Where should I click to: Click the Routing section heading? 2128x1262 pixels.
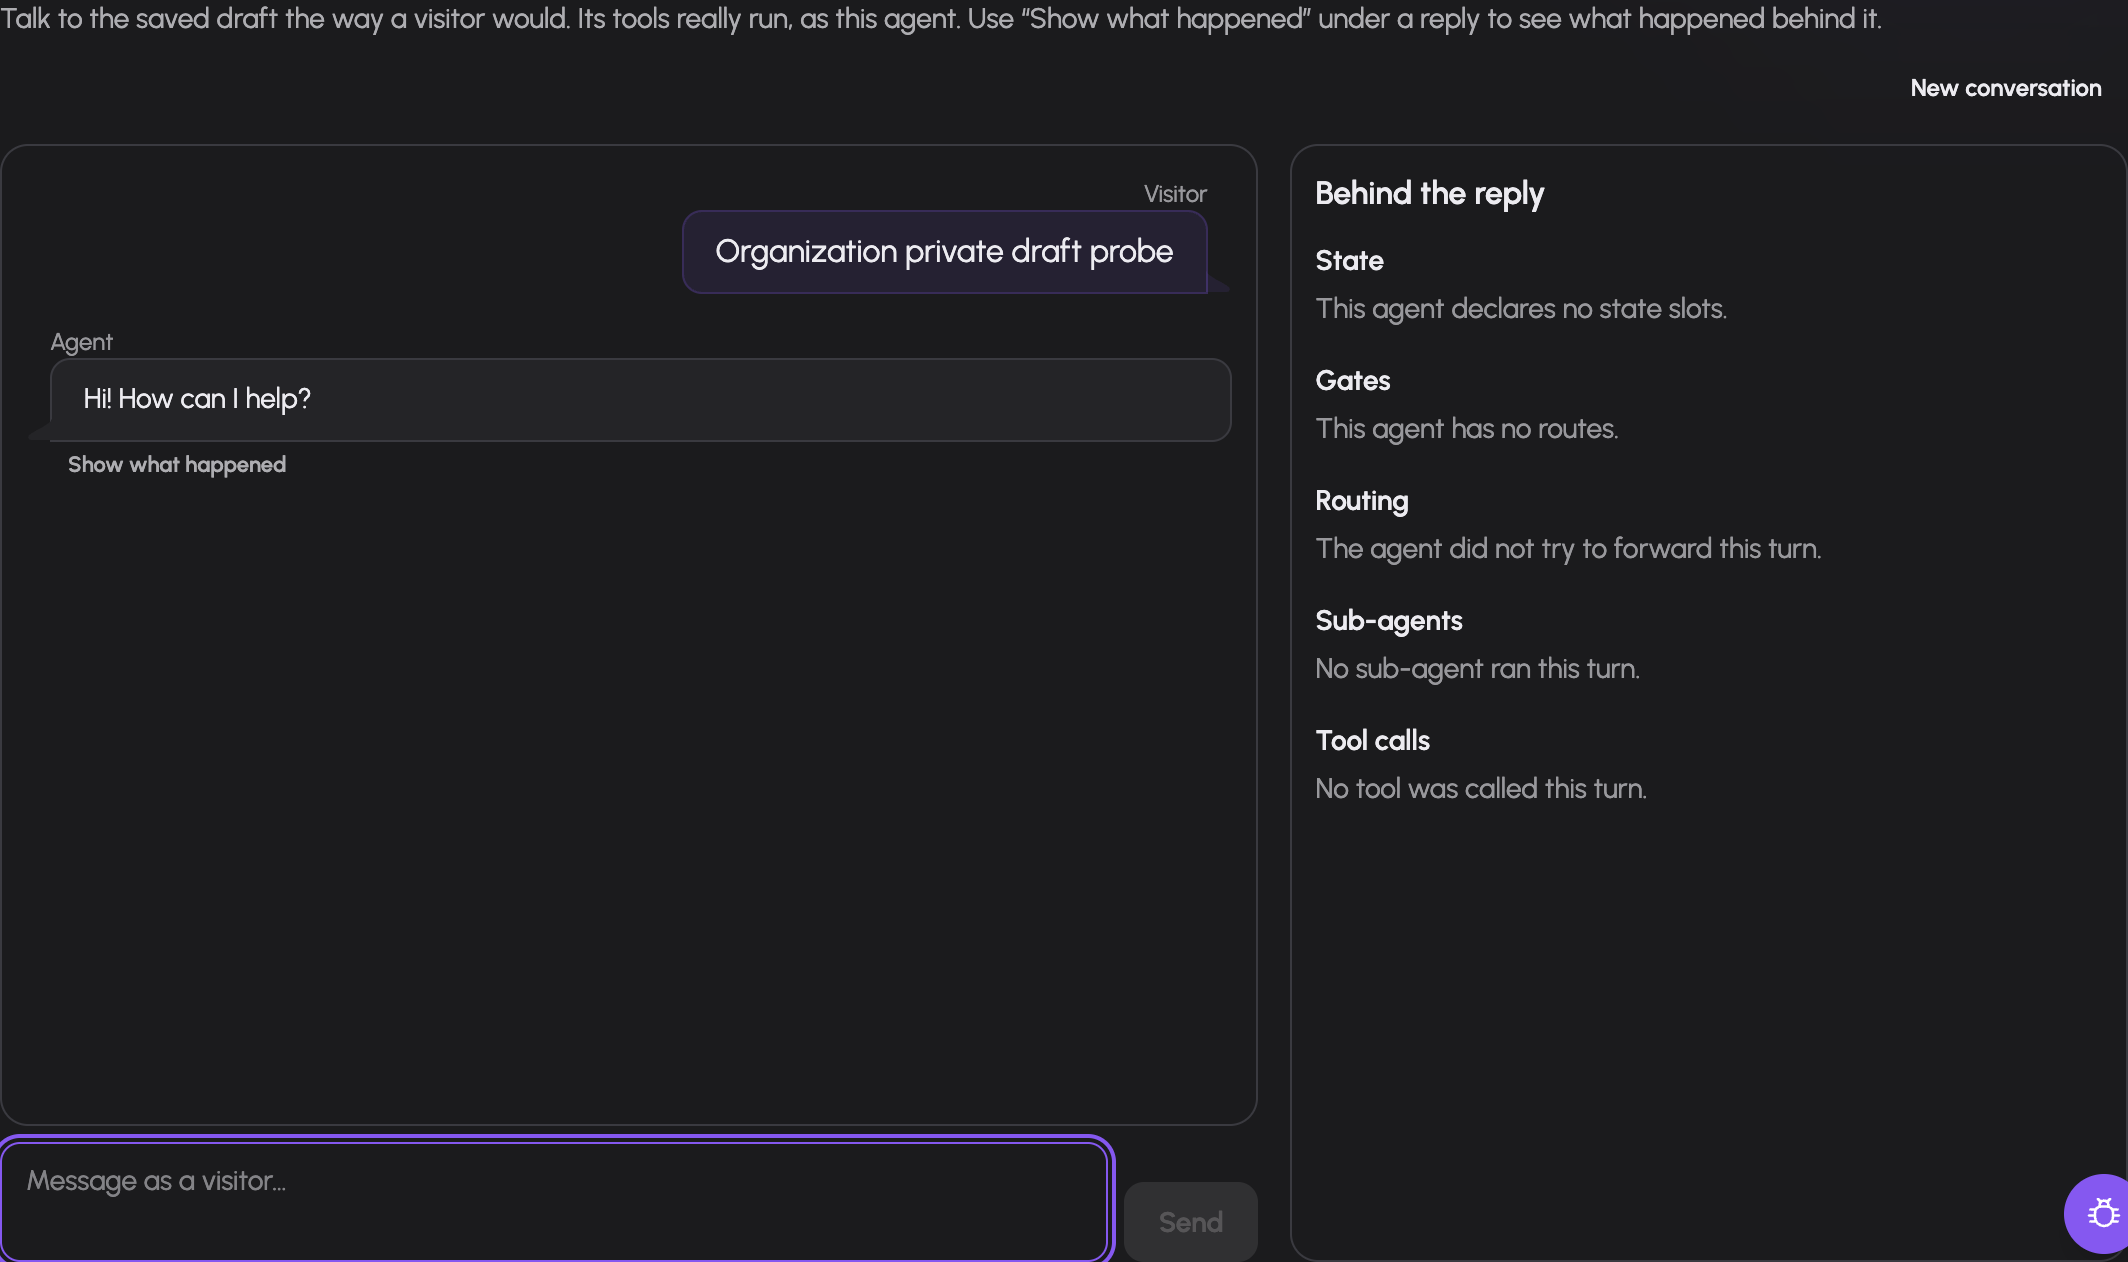[1361, 501]
